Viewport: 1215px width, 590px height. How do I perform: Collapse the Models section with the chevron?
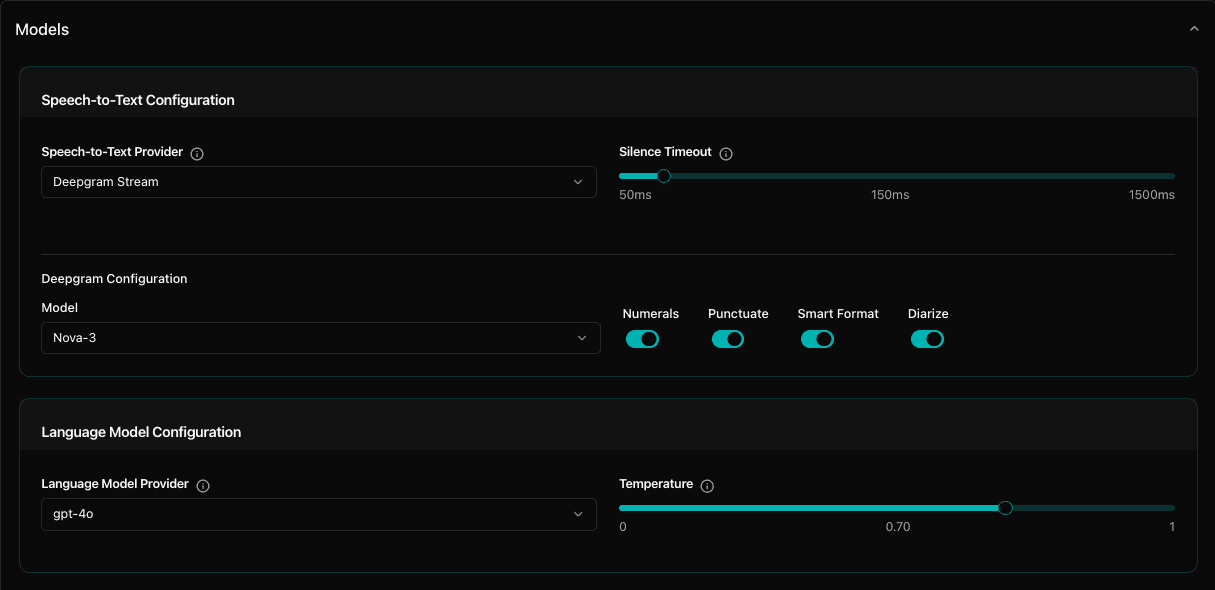pos(1193,30)
